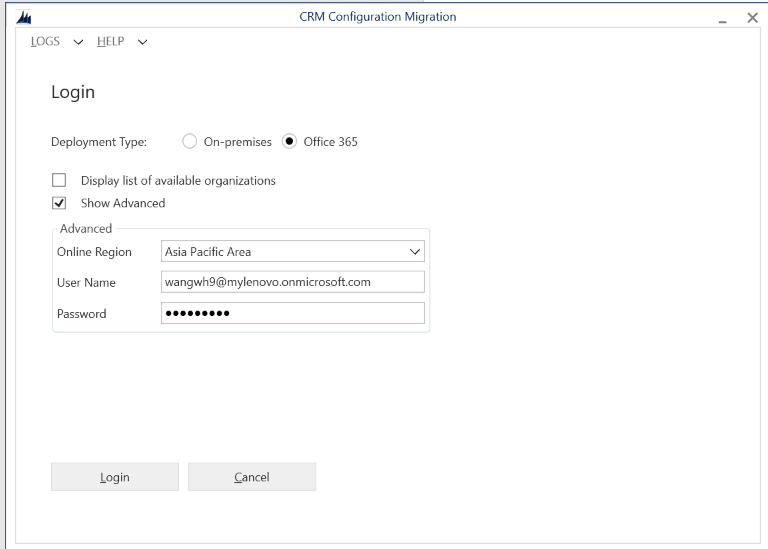
Task: Expand the chevron next to LOGS
Action: (x=78, y=42)
